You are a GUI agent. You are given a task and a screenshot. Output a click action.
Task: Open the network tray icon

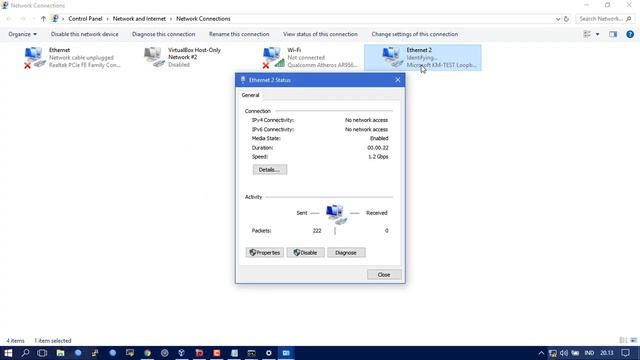553,353
